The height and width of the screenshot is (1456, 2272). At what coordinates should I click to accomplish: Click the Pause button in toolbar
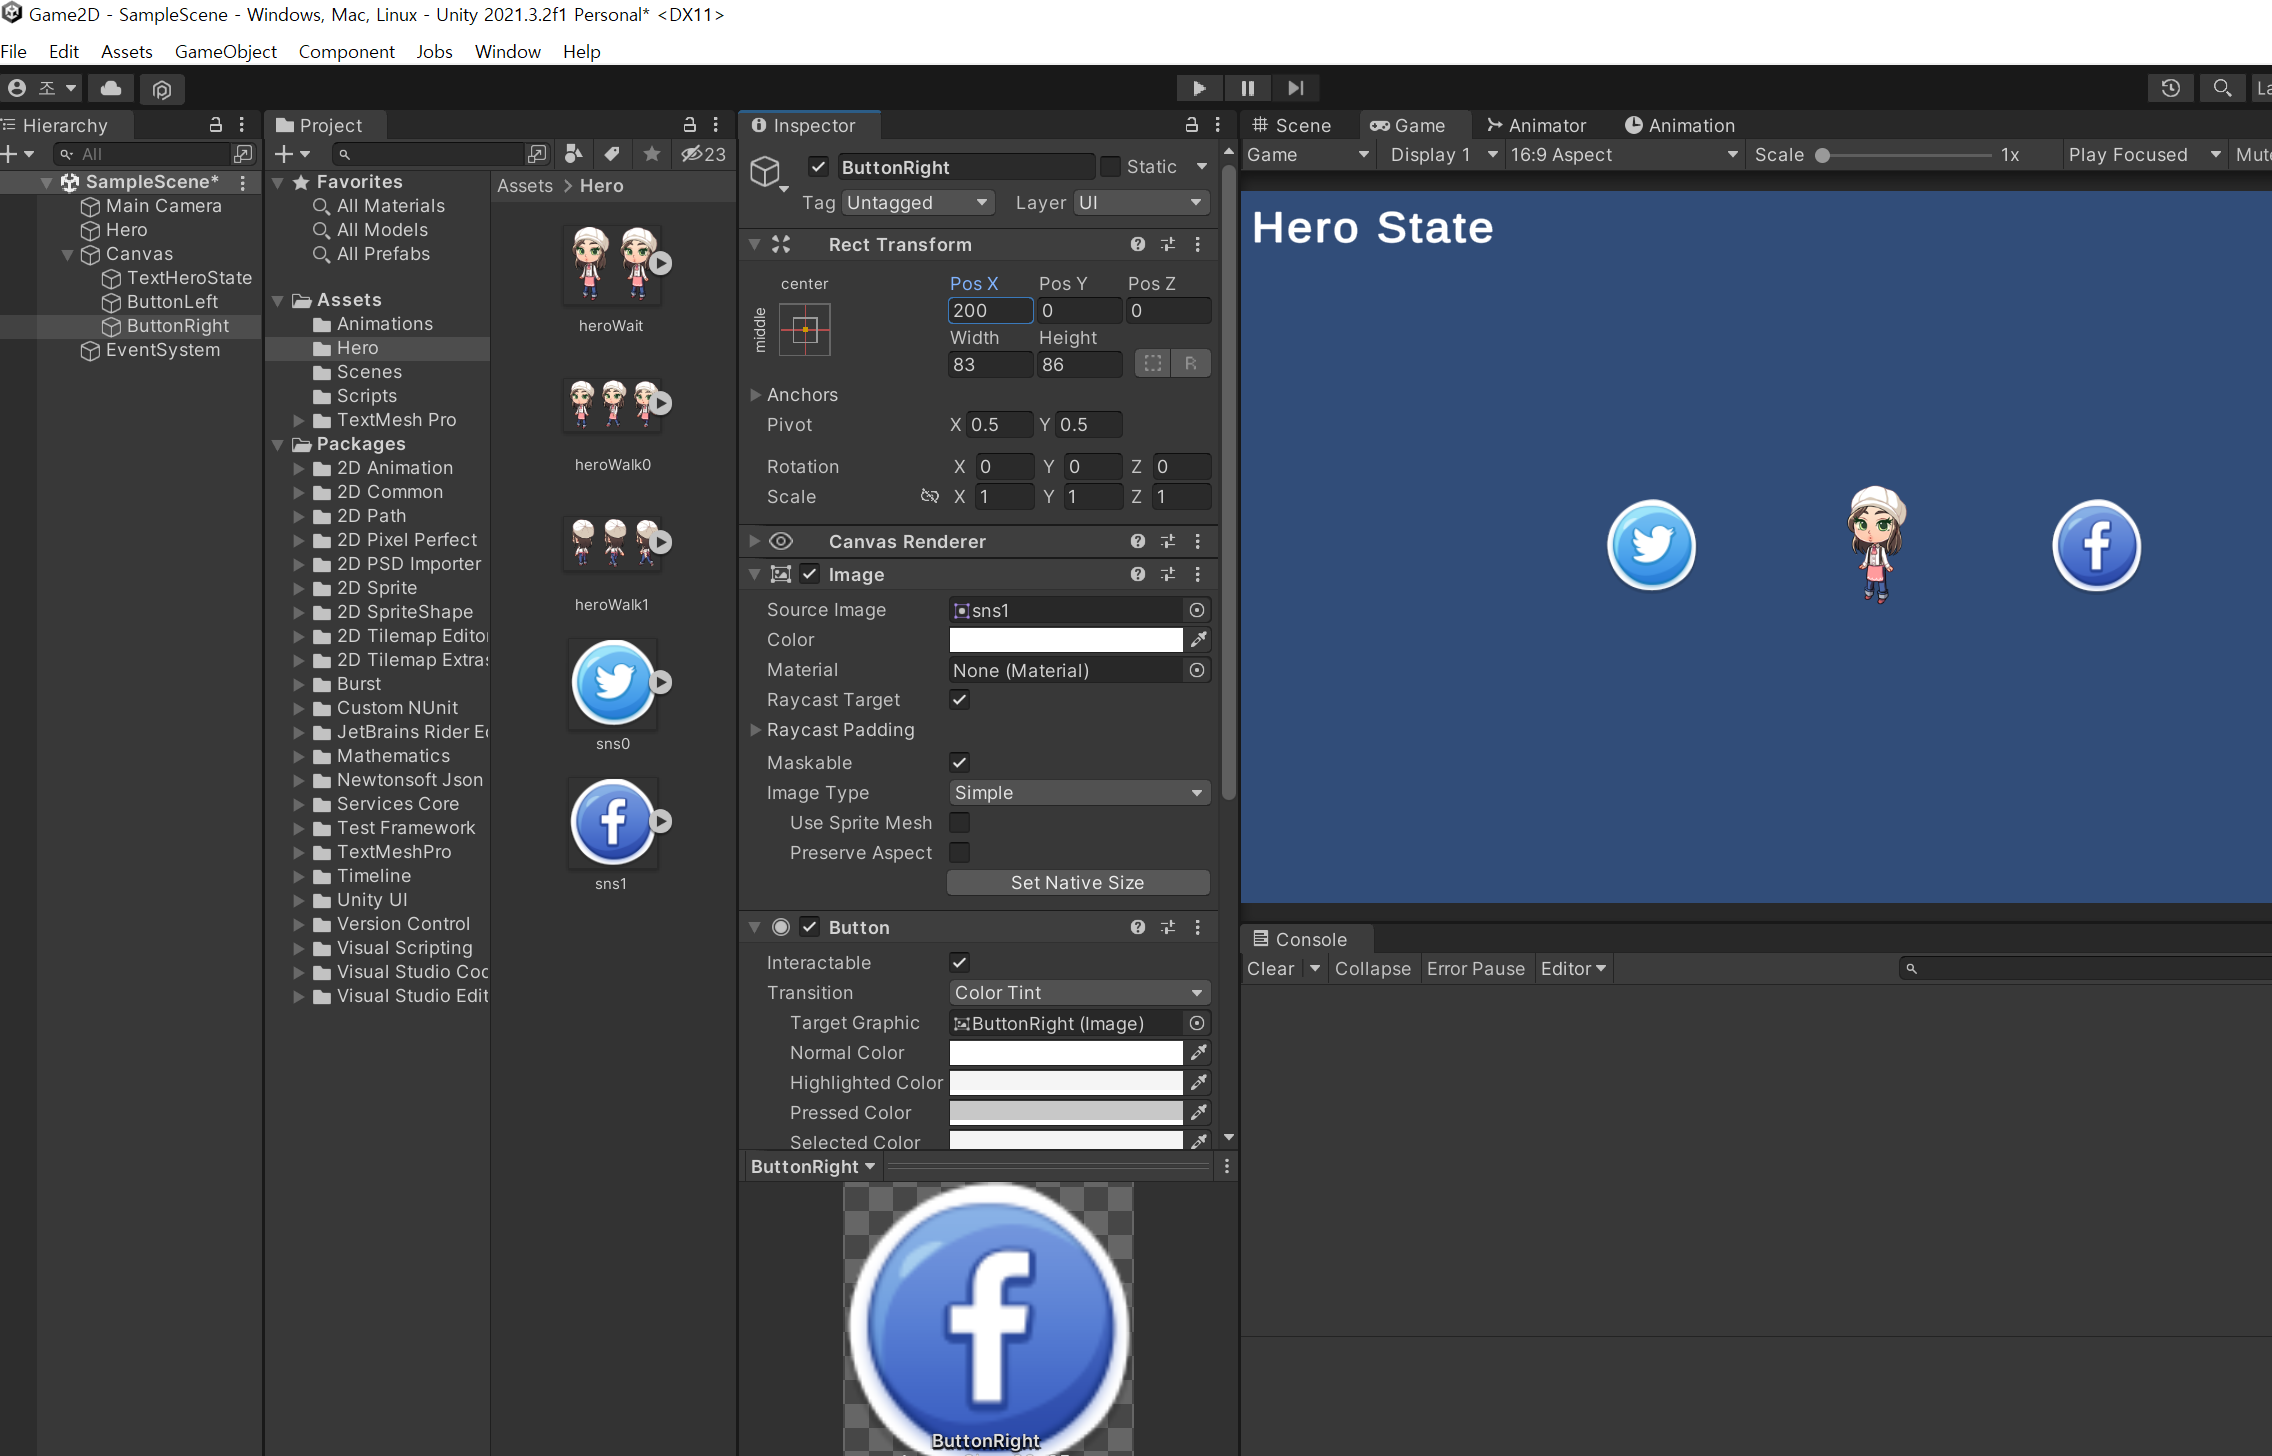point(1247,88)
